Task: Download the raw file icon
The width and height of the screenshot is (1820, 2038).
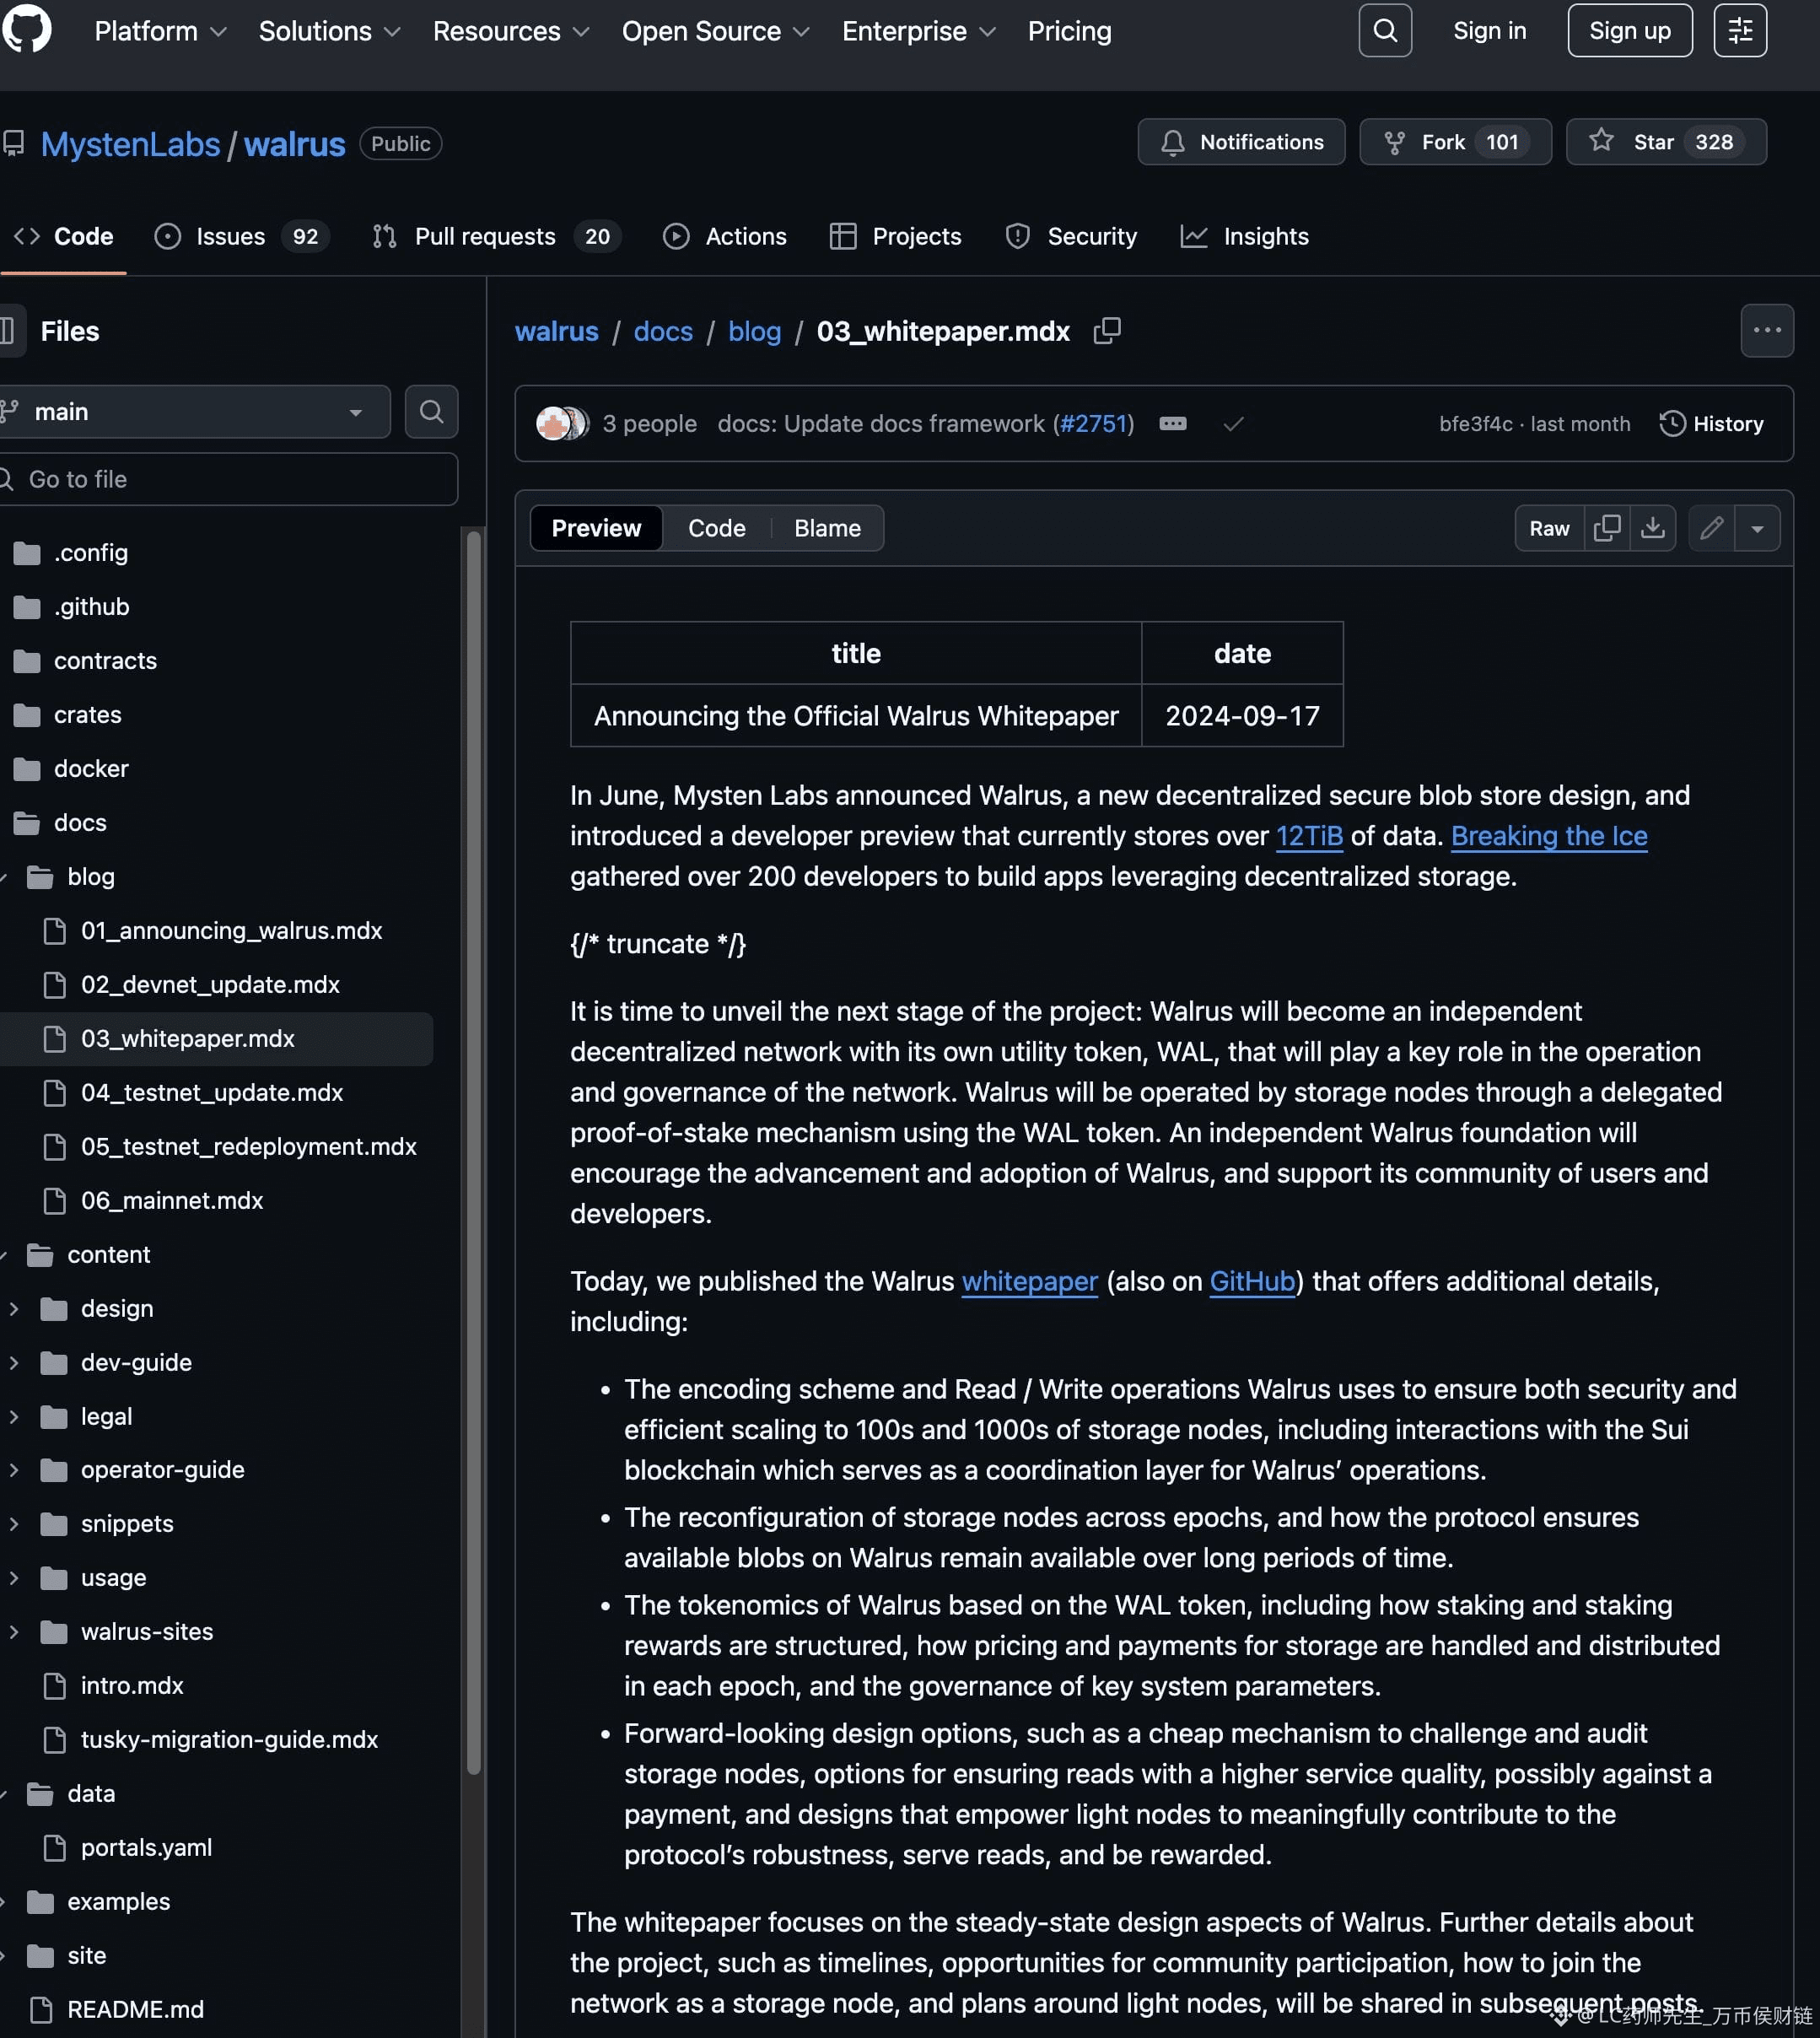Action: (x=1653, y=528)
